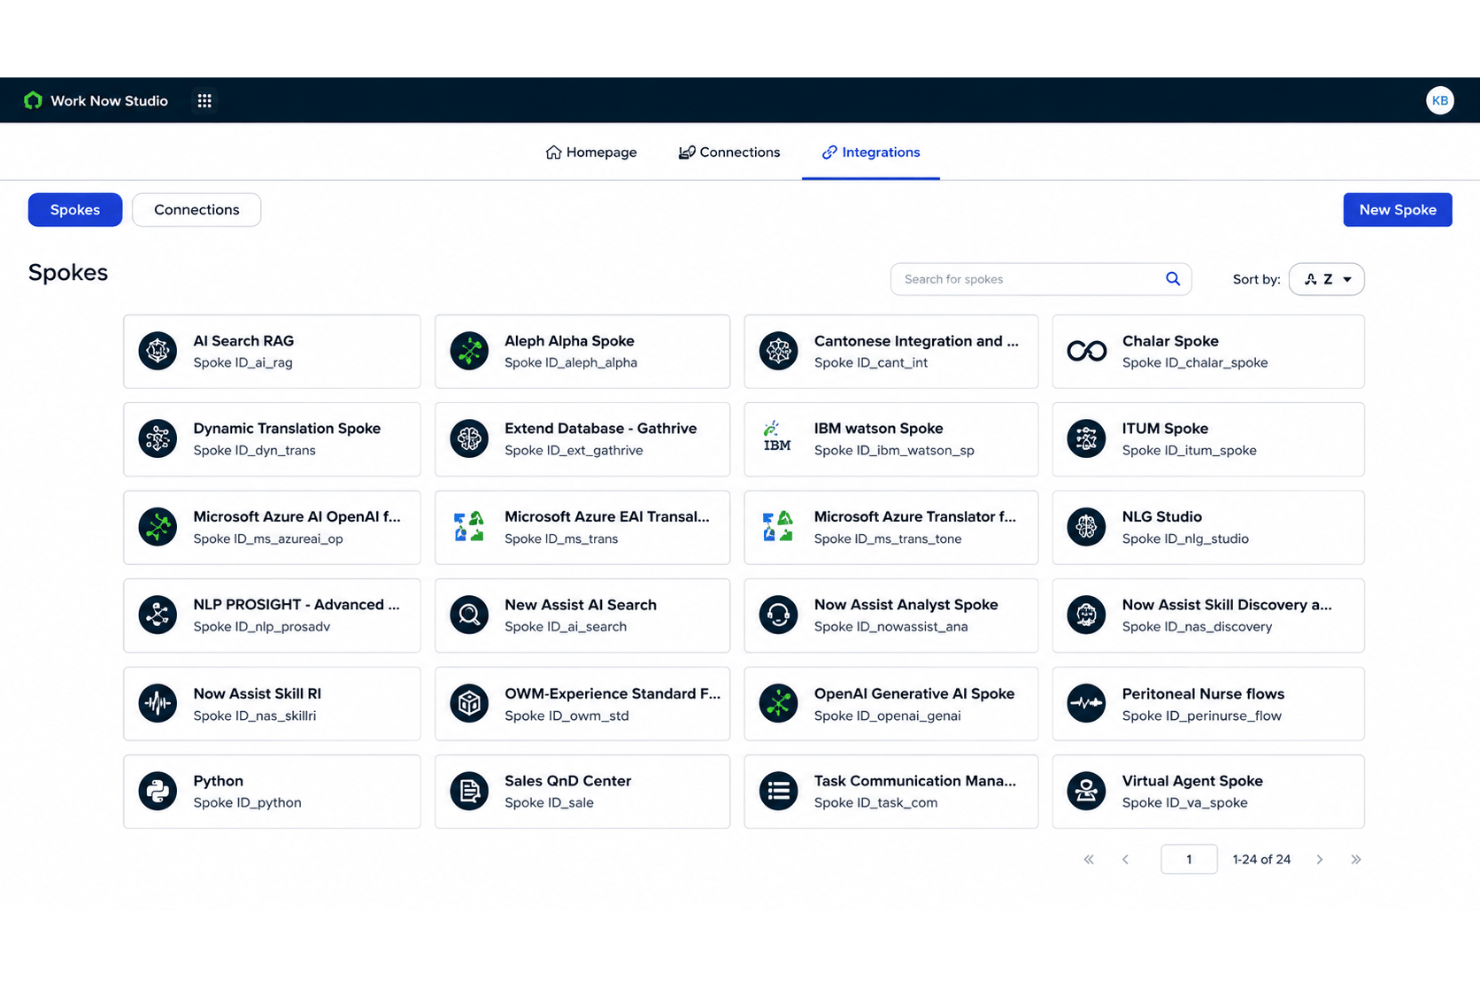This screenshot has width=1480, height=987.
Task: Click the New Assist AI Search icon
Action: pos(468,615)
